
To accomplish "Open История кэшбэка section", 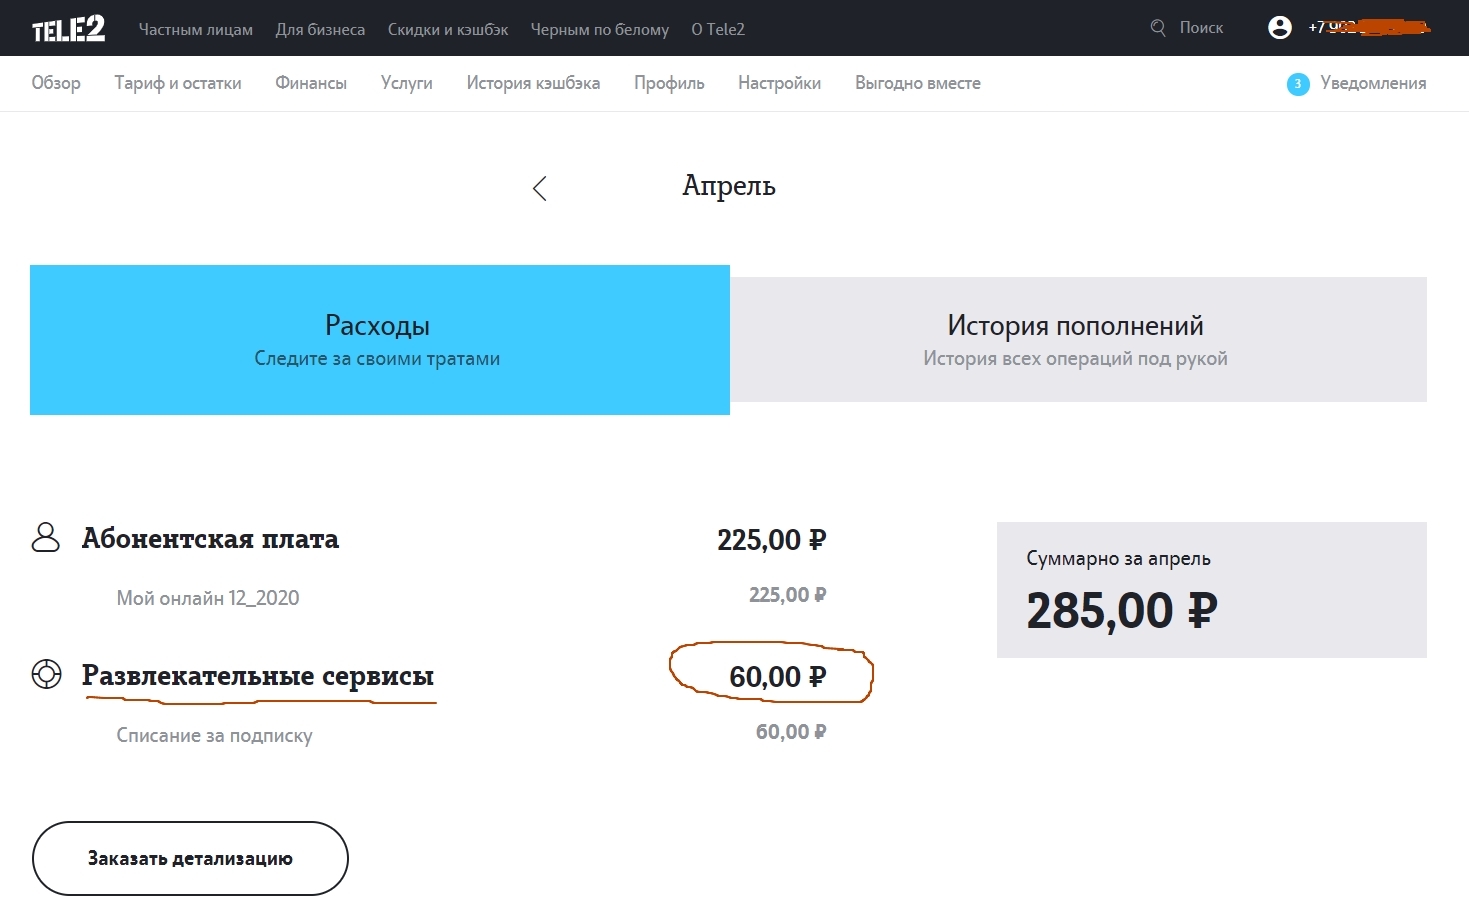I will 533,83.
